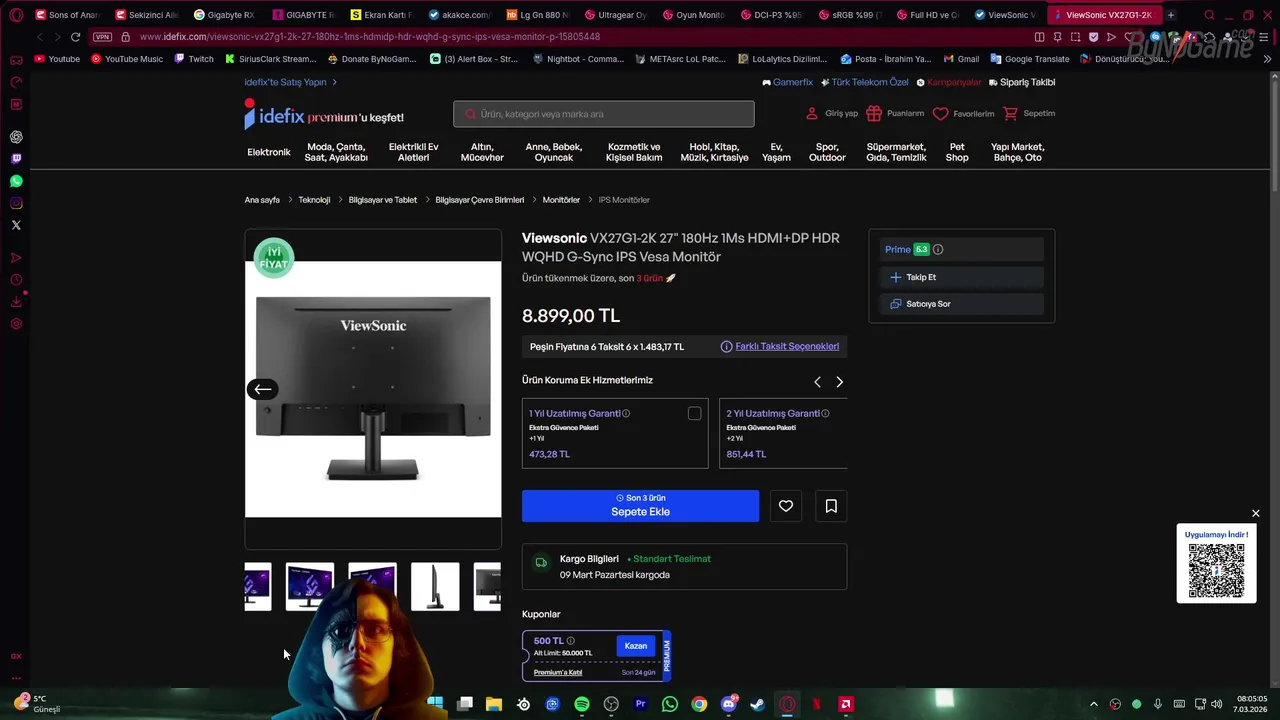Screen dimensions: 1280x720
Task: Click info icon beside 2 Yıl Uzatılmış Garanti
Action: click(x=825, y=413)
